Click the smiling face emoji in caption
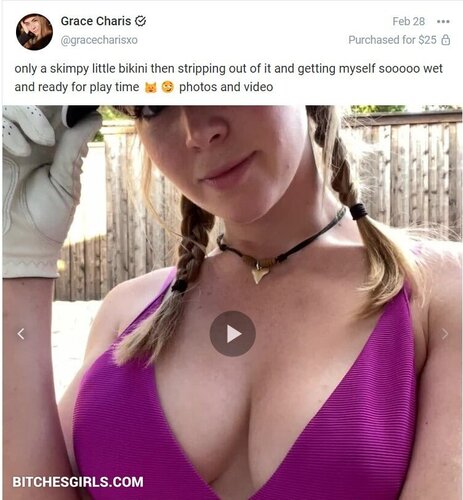The width and height of the screenshot is (463, 500). [167, 87]
